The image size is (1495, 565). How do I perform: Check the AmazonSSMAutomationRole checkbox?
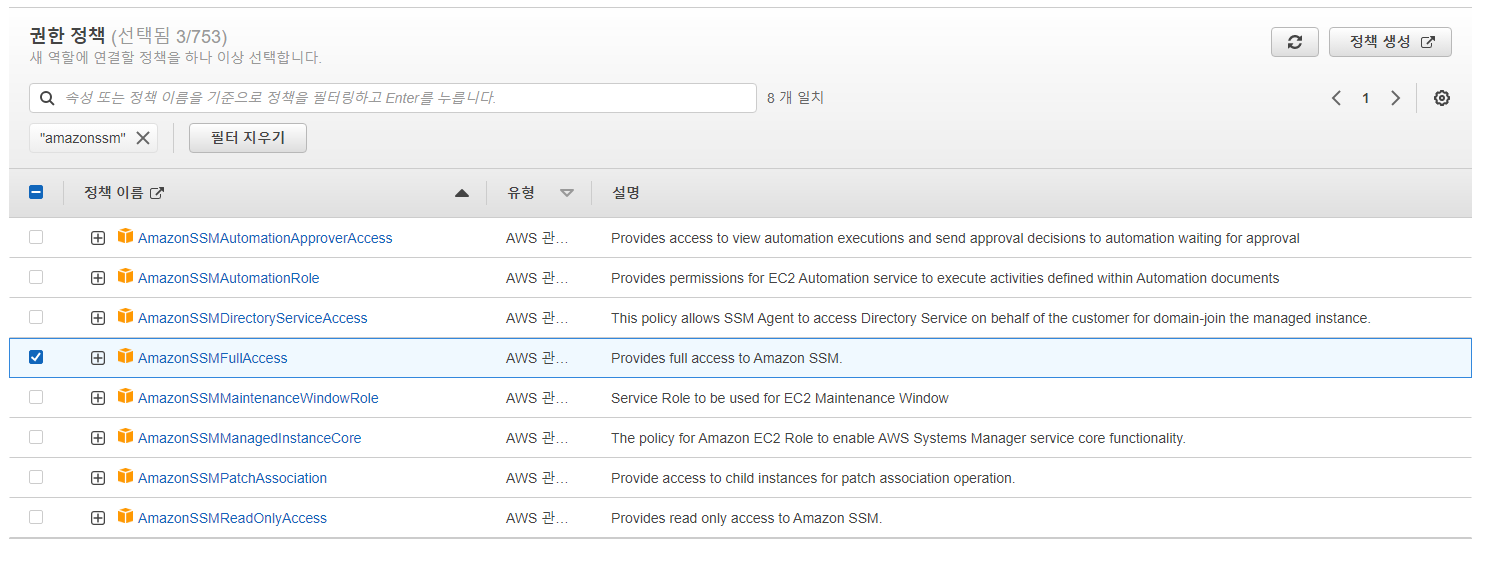36,277
